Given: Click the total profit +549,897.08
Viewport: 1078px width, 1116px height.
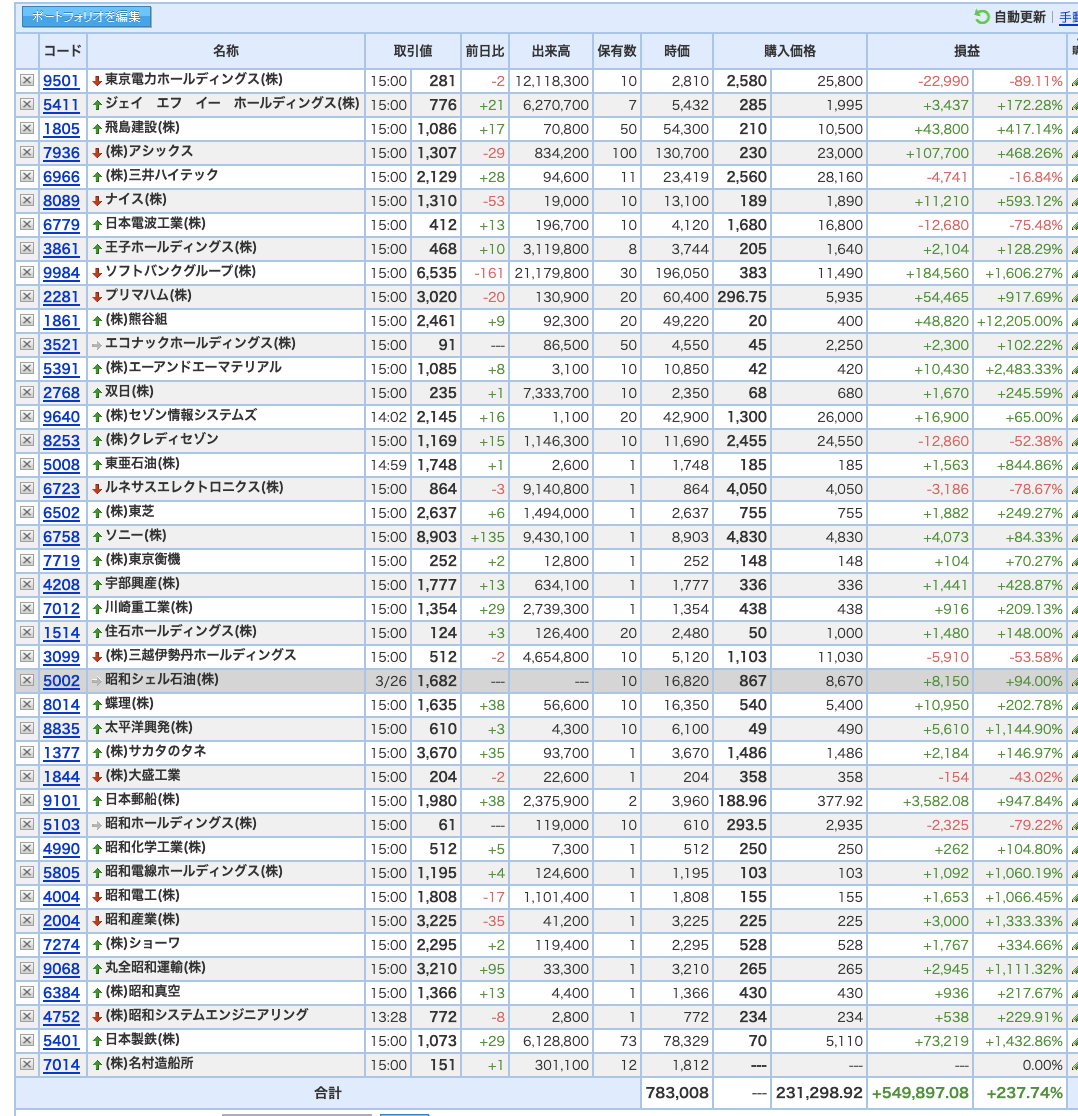Looking at the screenshot, I should [x=920, y=1093].
